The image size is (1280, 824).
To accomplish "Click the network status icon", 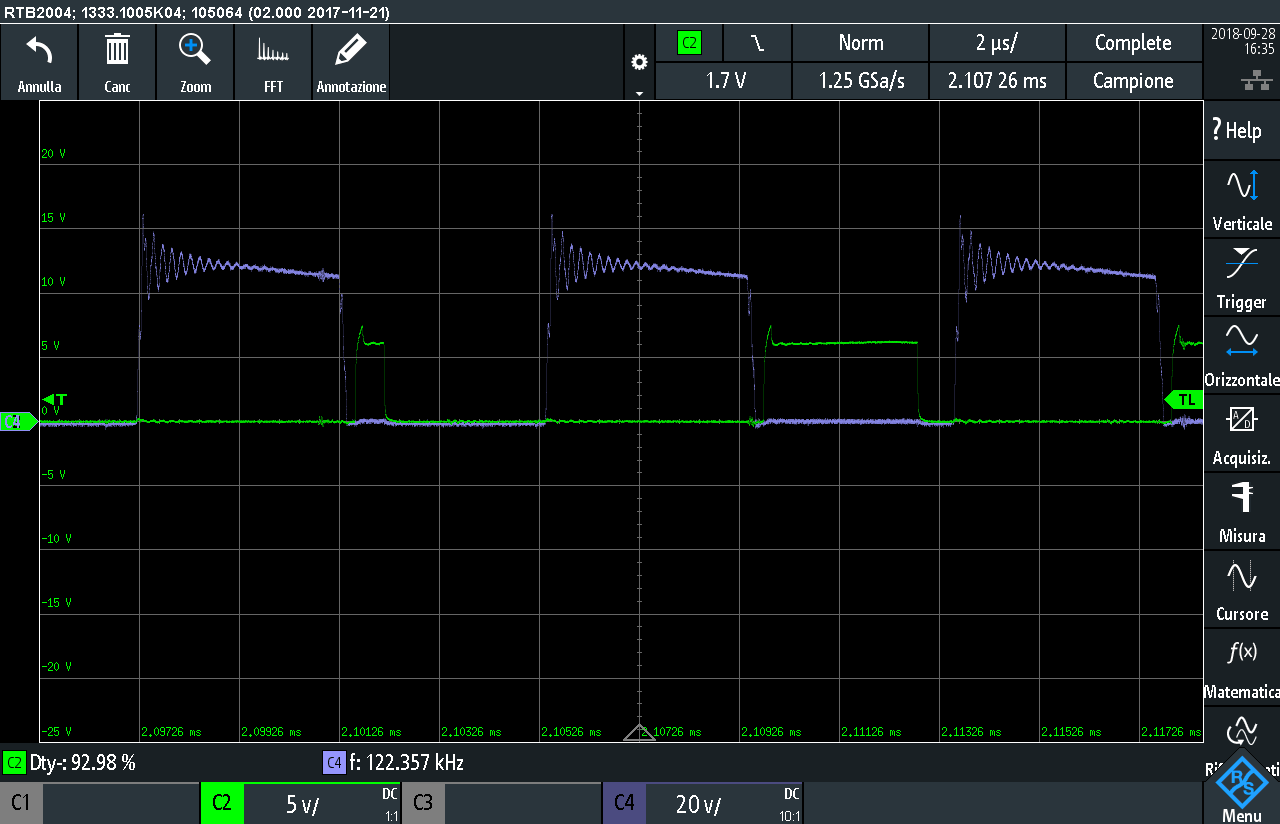I will (1255, 82).
